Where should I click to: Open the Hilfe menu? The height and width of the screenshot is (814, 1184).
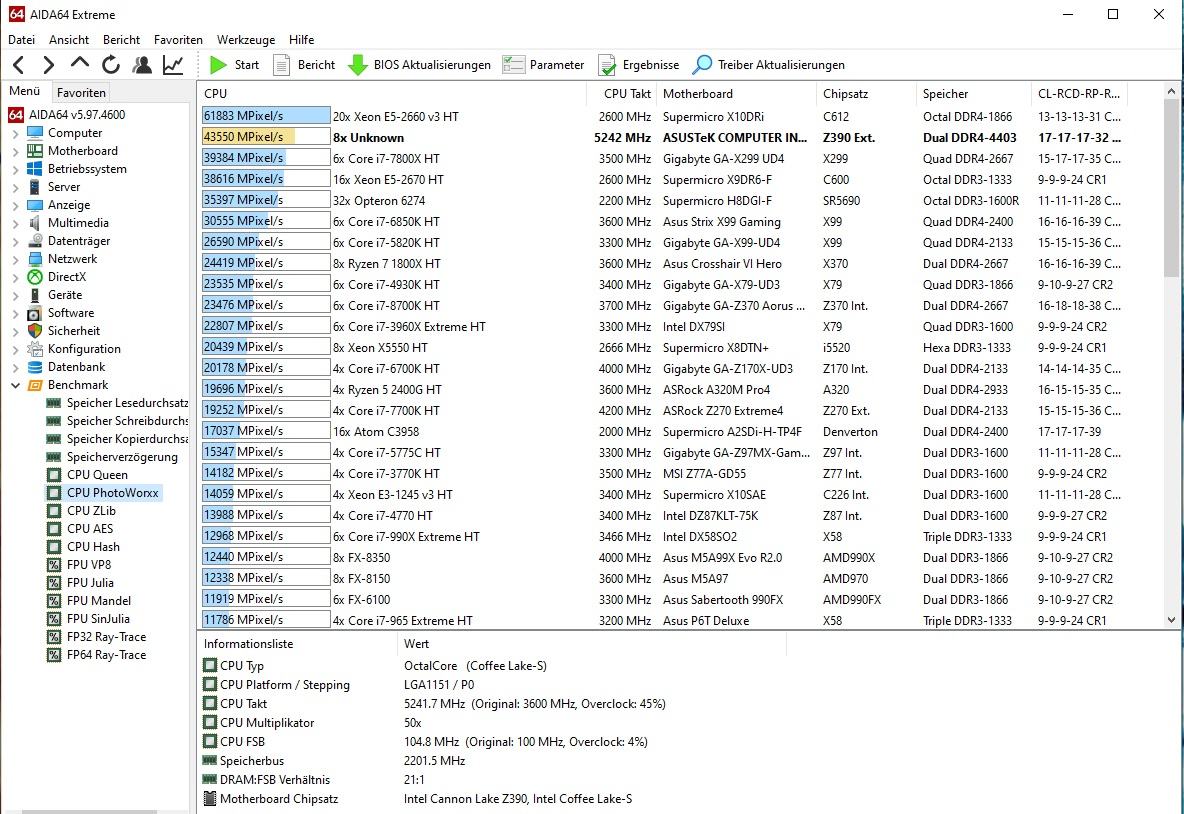[301, 40]
